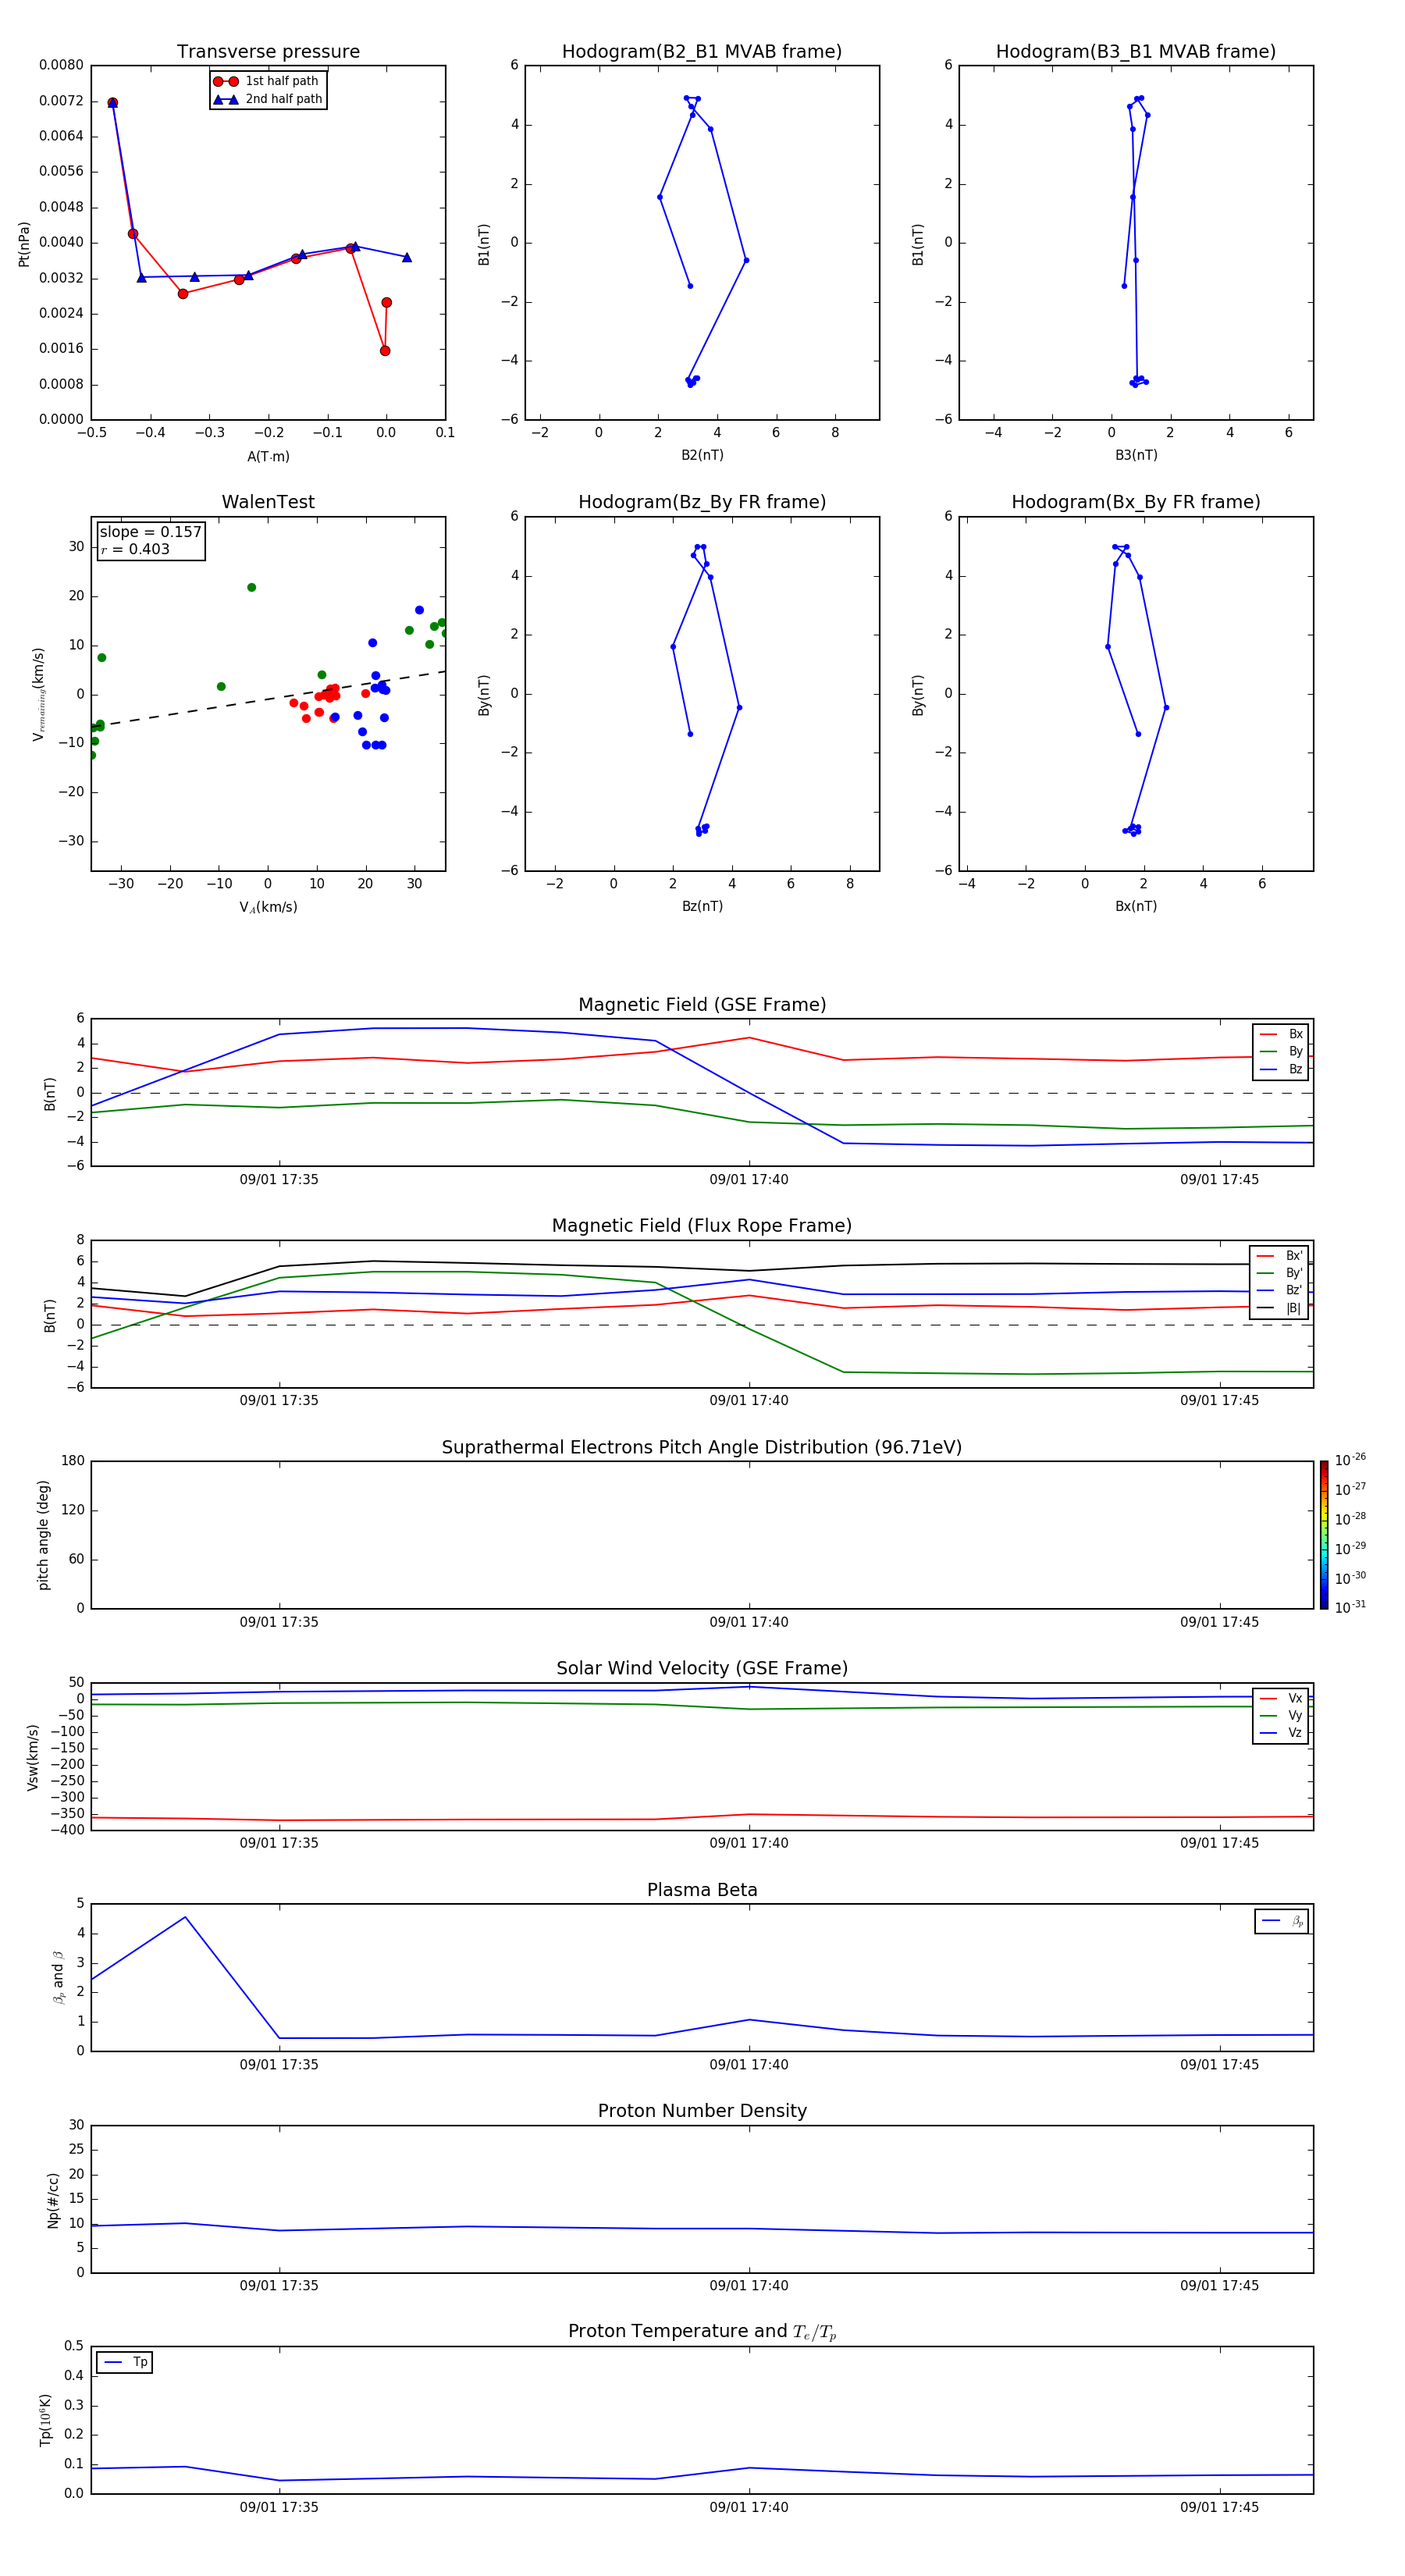Click the 'B2(nT)' axis label
Screen dimensions: 1405x2576
point(702,456)
